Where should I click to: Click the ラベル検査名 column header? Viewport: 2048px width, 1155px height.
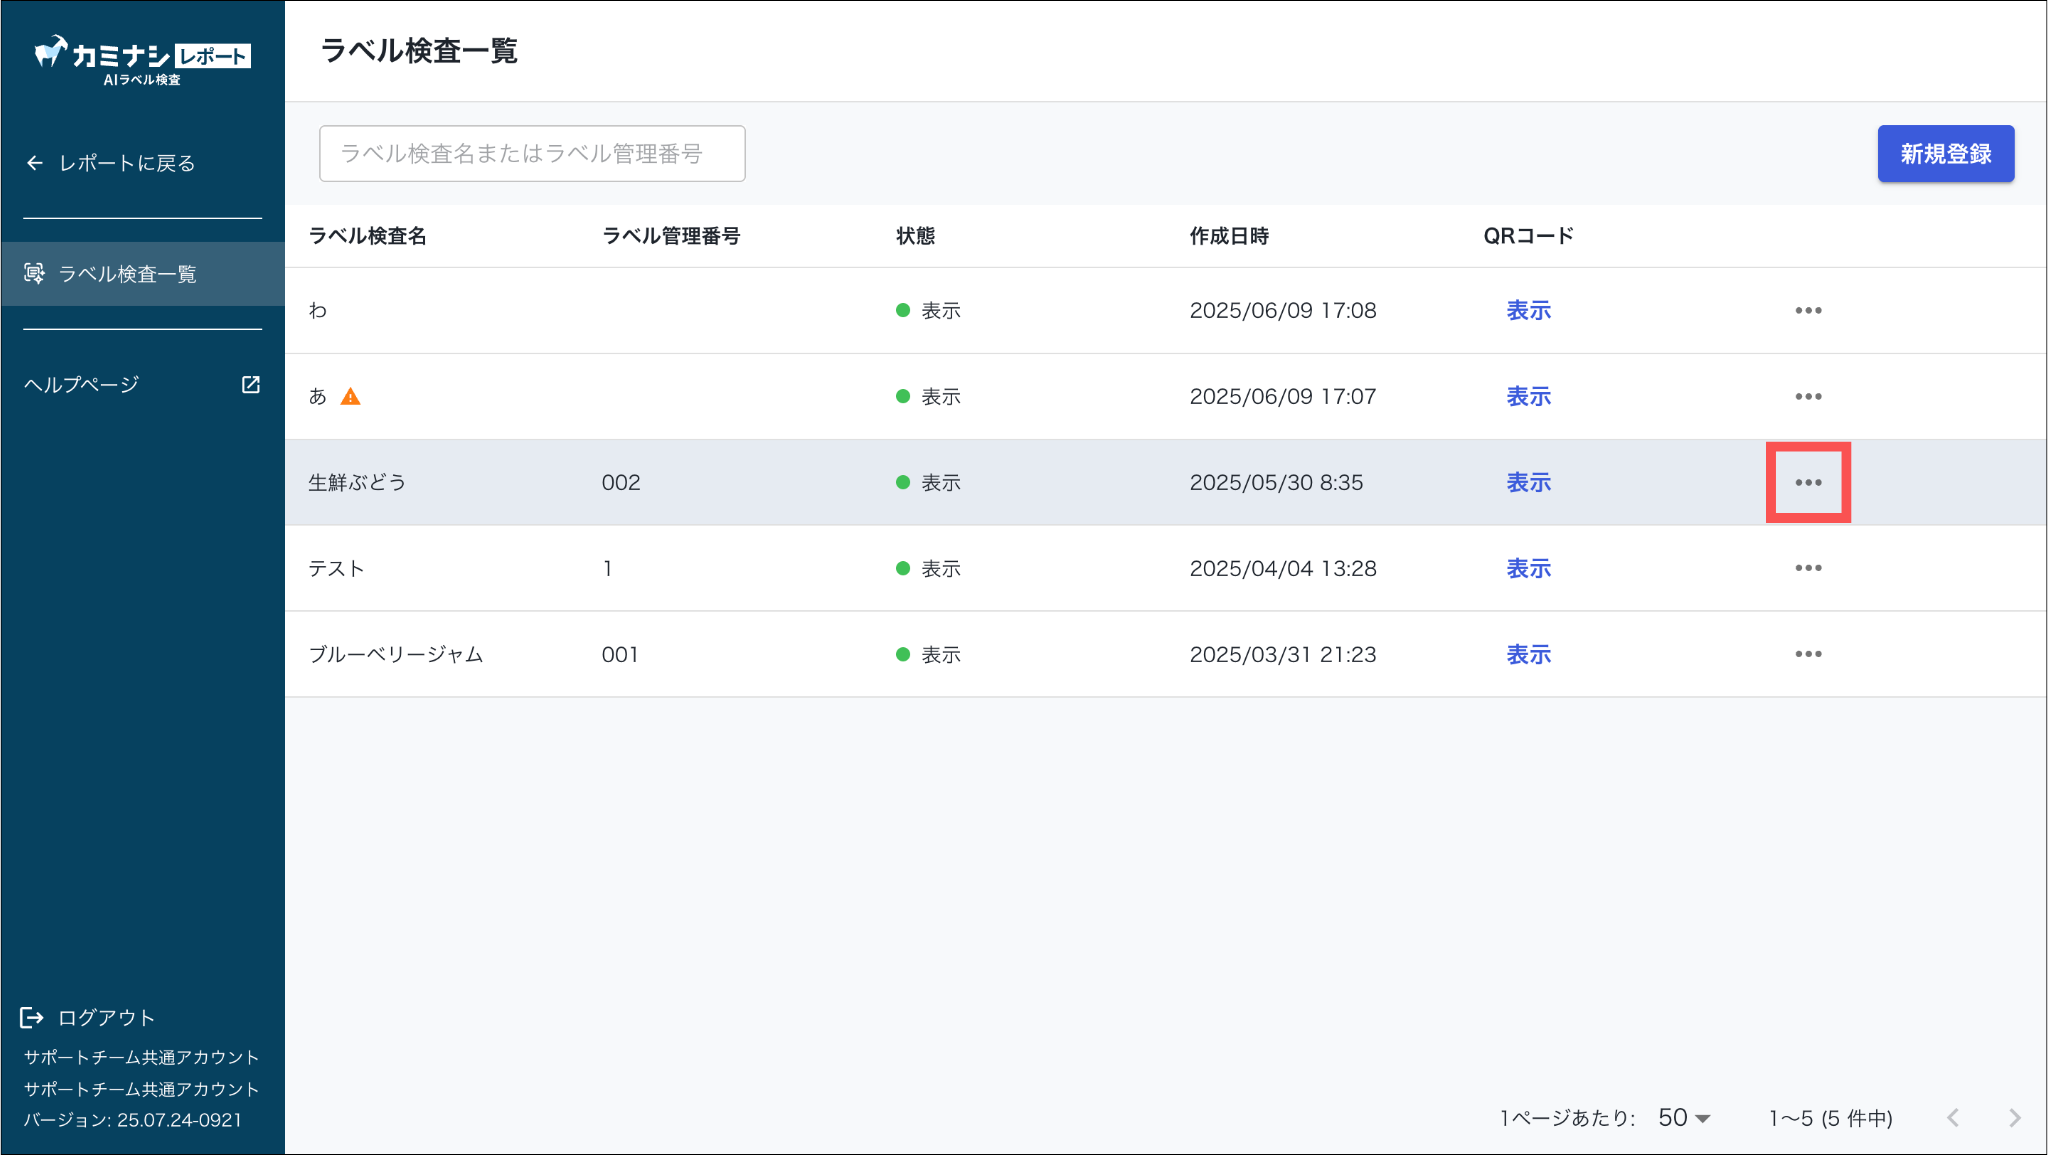pos(367,236)
